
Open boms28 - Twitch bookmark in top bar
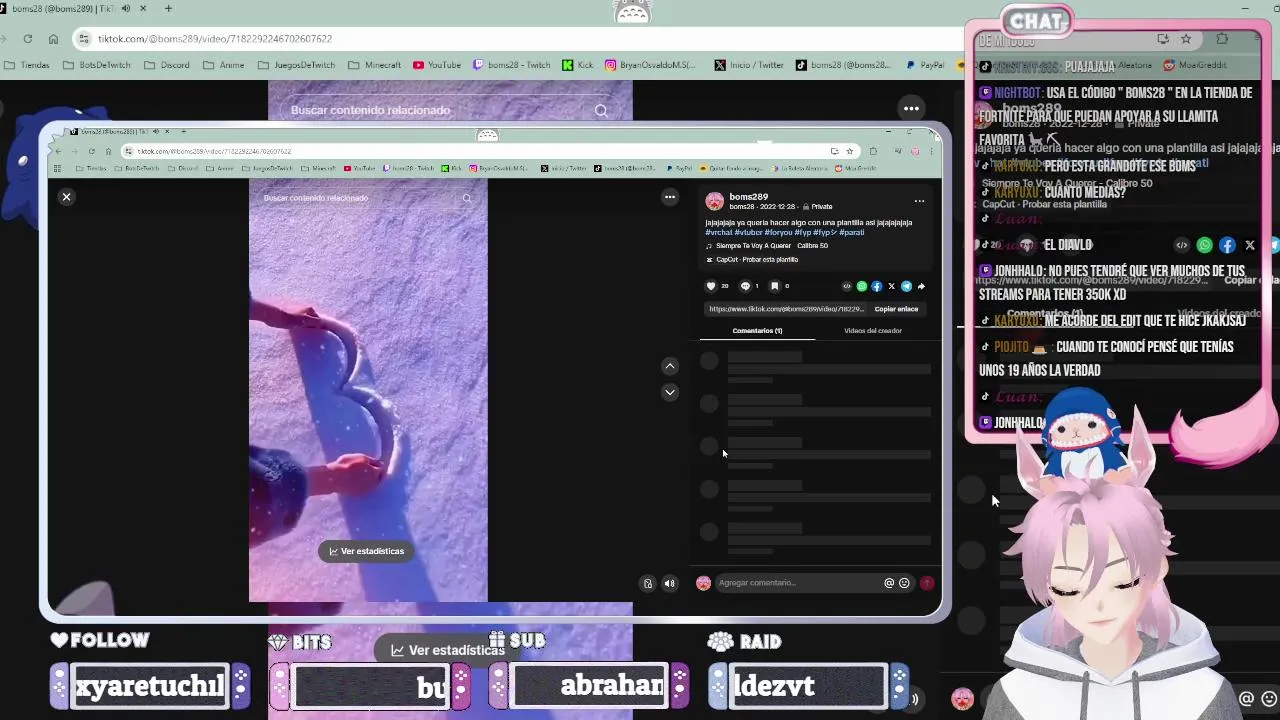(x=511, y=65)
